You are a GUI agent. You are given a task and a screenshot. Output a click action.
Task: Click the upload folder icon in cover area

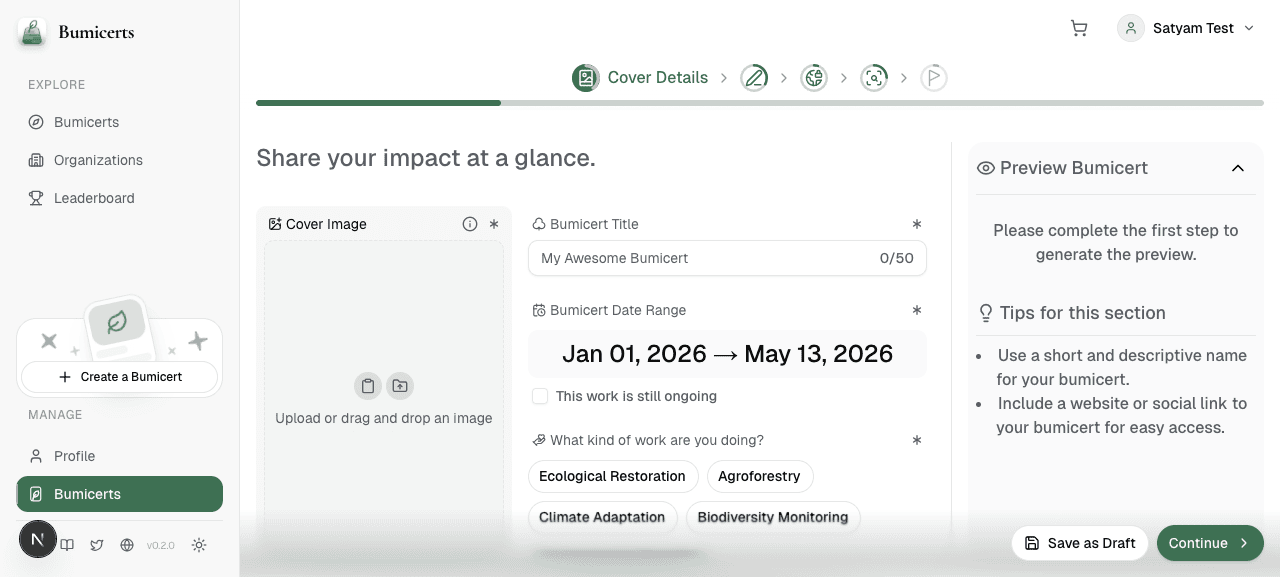[x=400, y=386]
